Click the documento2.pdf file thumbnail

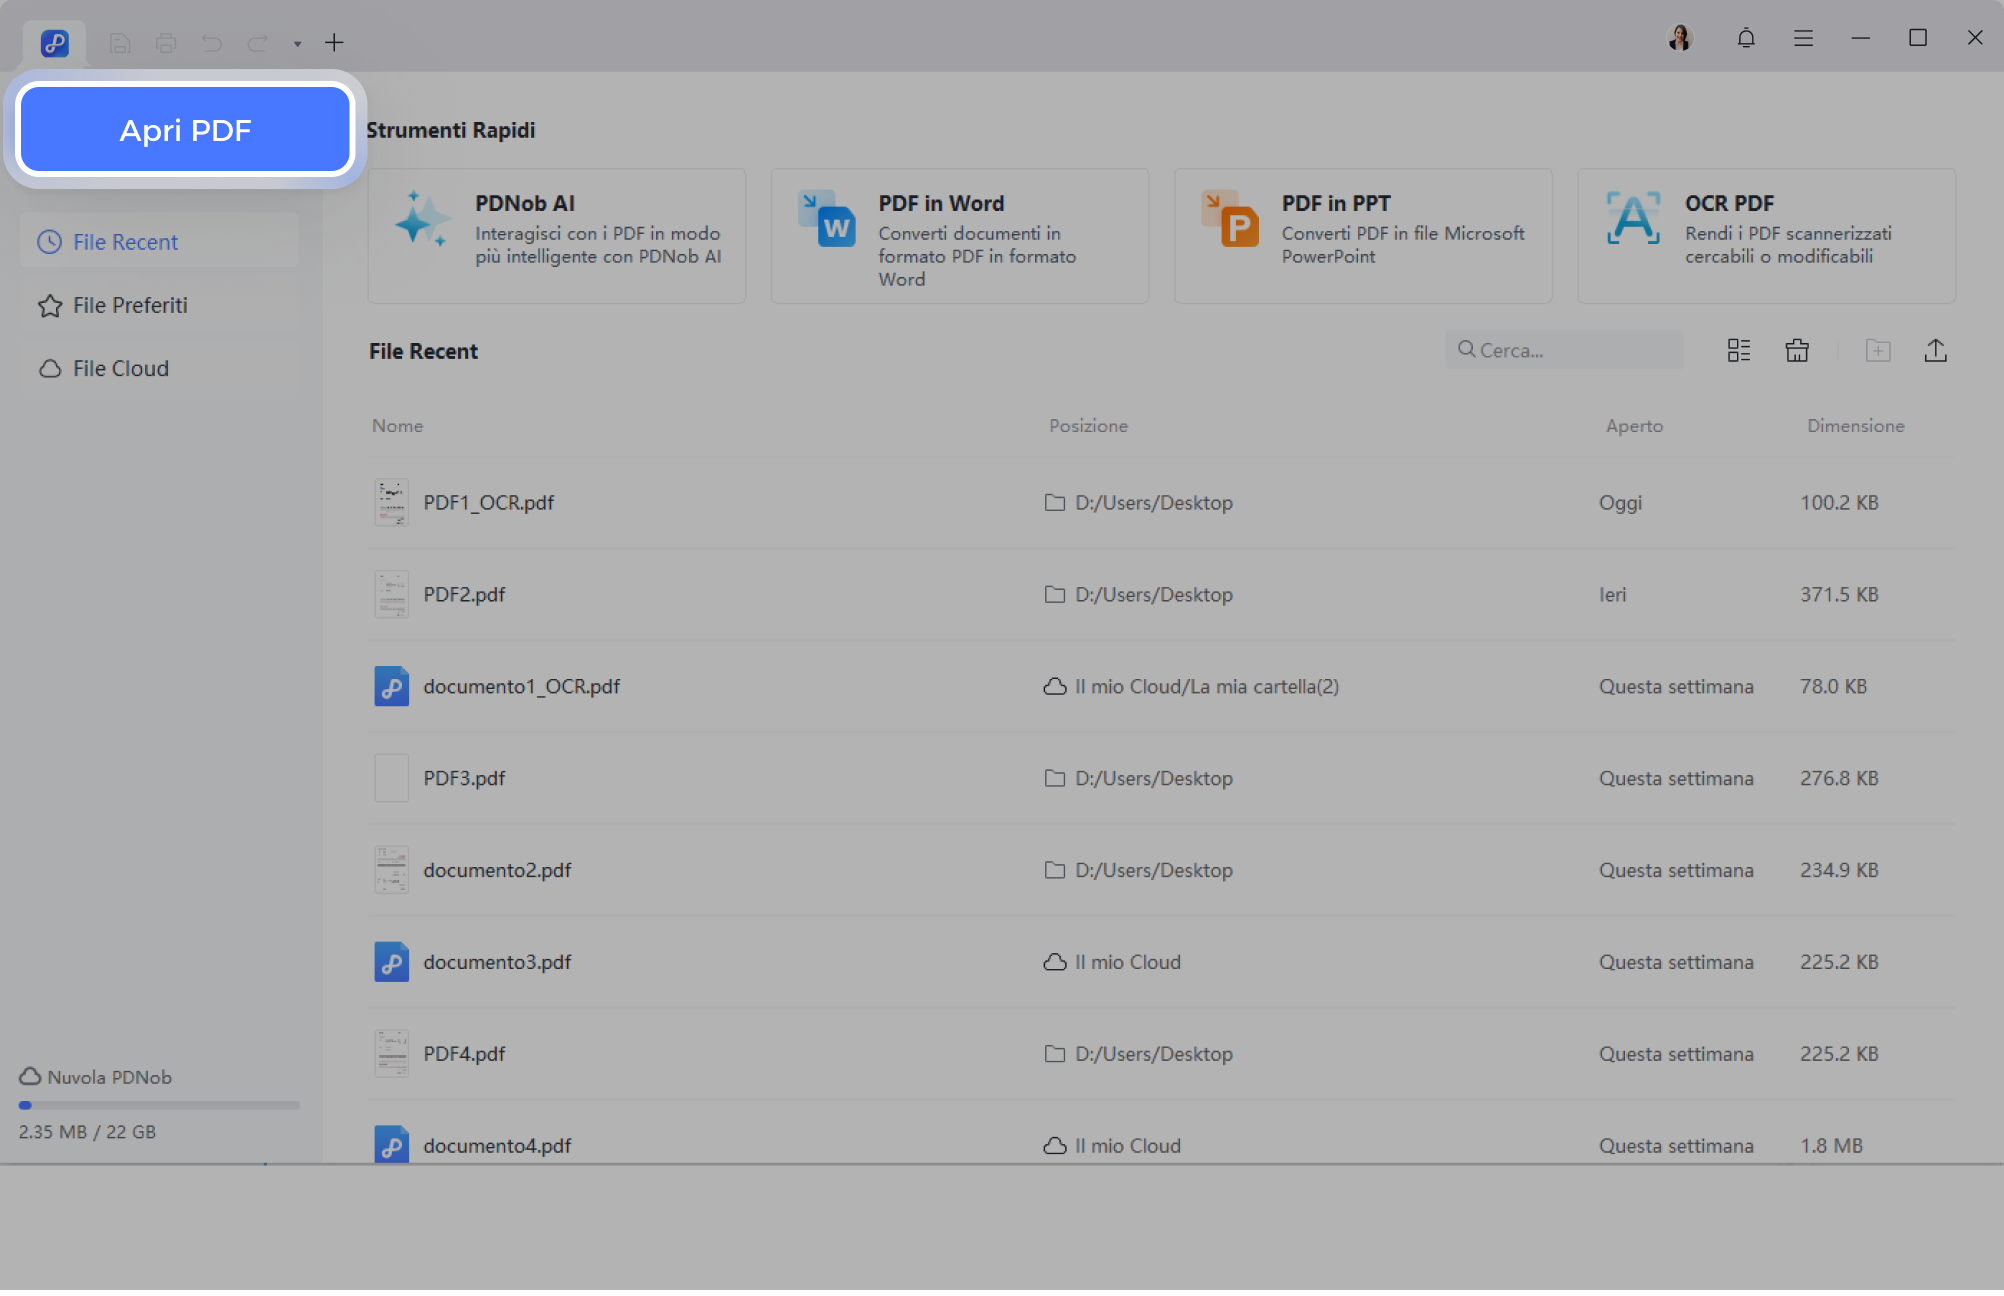click(391, 870)
